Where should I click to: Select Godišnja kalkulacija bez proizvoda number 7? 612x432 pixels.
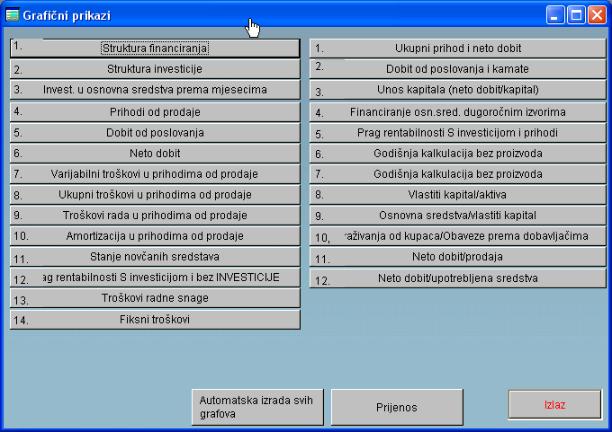[457, 174]
